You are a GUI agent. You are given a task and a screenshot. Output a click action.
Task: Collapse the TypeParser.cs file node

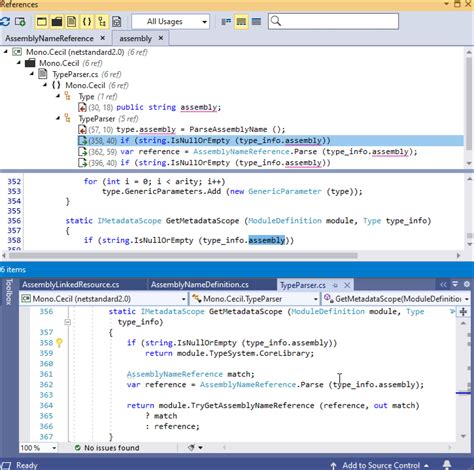click(32, 74)
